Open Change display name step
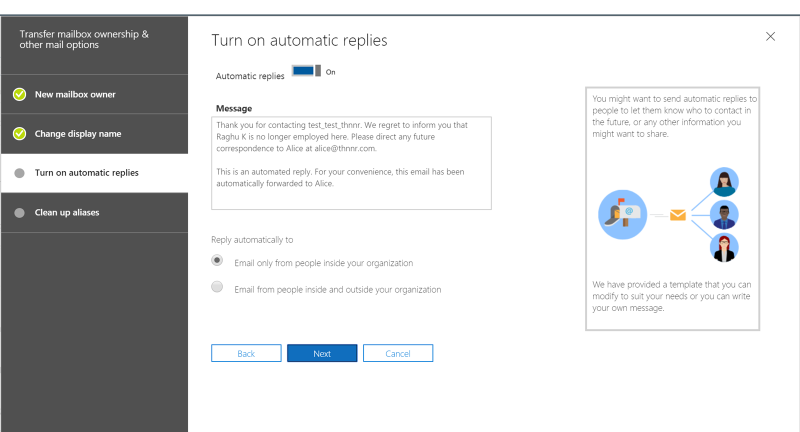800x432 pixels. point(78,133)
